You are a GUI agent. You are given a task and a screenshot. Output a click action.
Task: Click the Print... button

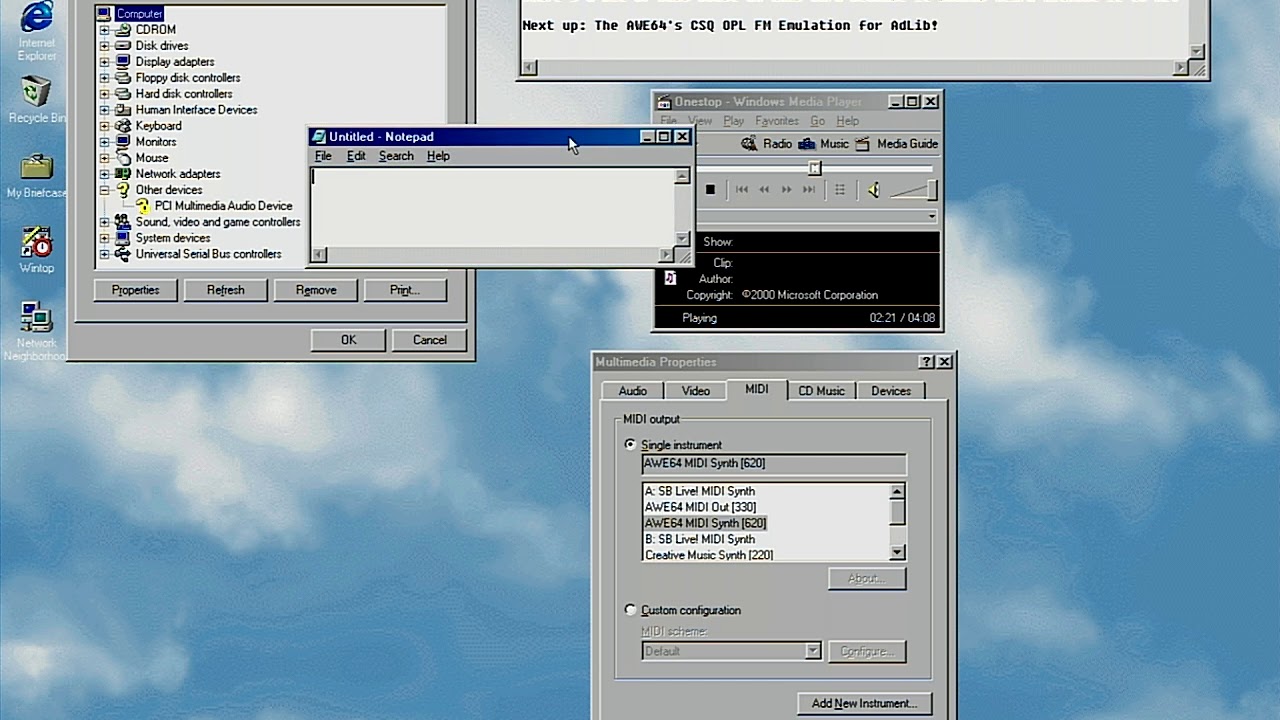(x=405, y=290)
